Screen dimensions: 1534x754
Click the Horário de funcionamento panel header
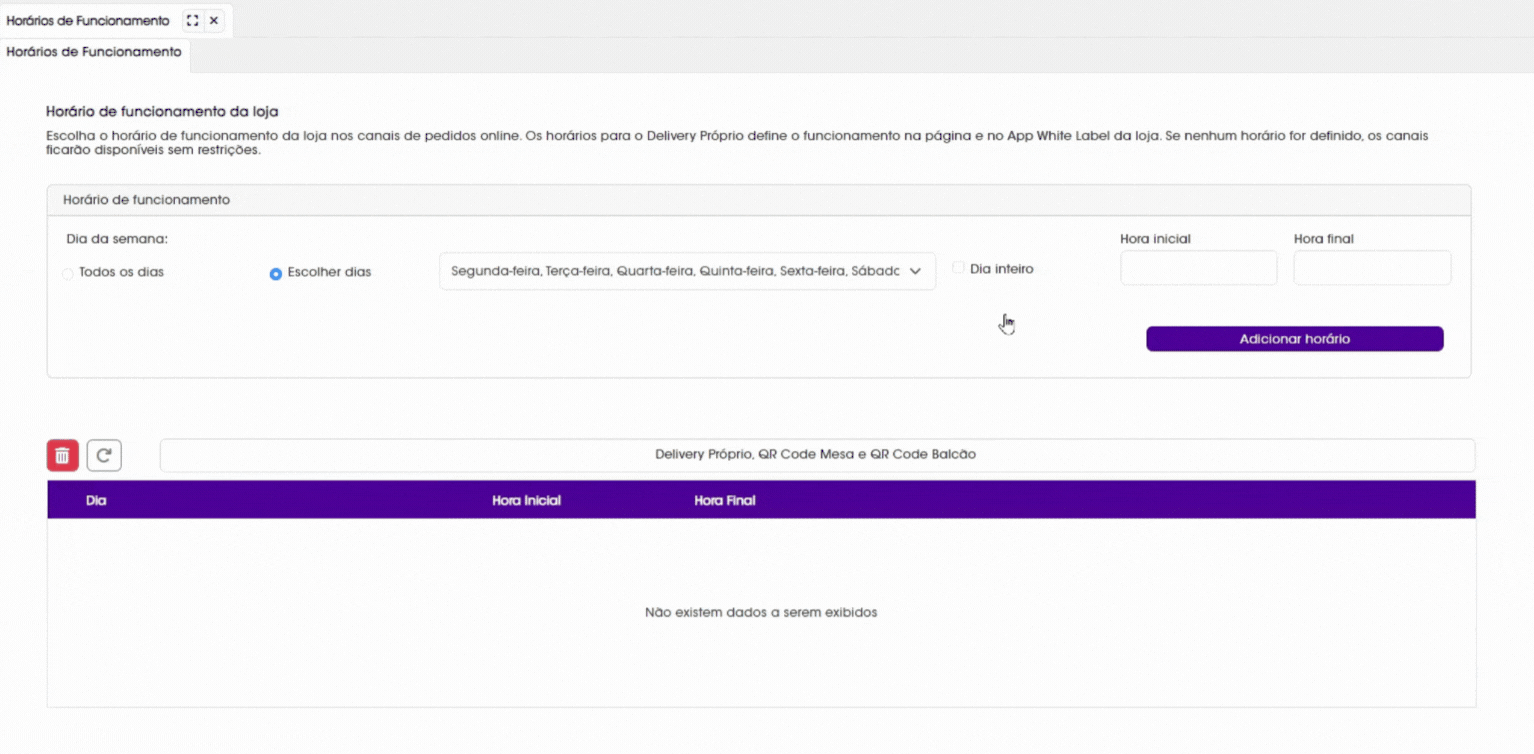point(147,200)
